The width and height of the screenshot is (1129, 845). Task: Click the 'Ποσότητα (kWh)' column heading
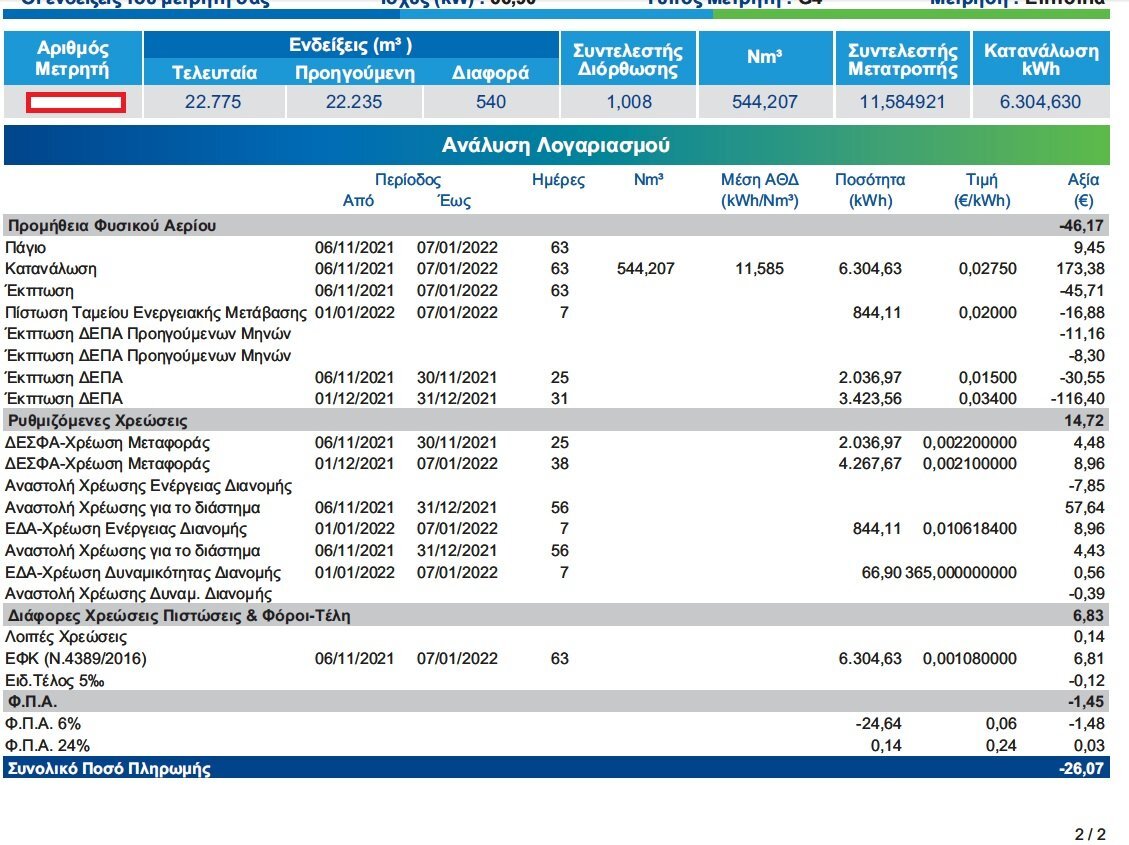(x=870, y=190)
